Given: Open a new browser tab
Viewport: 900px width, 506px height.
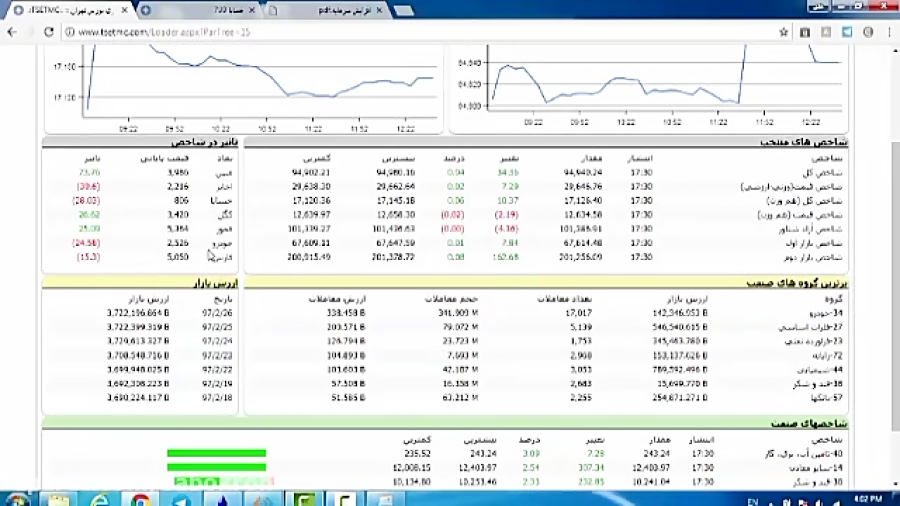Looking at the screenshot, I should (x=404, y=10).
